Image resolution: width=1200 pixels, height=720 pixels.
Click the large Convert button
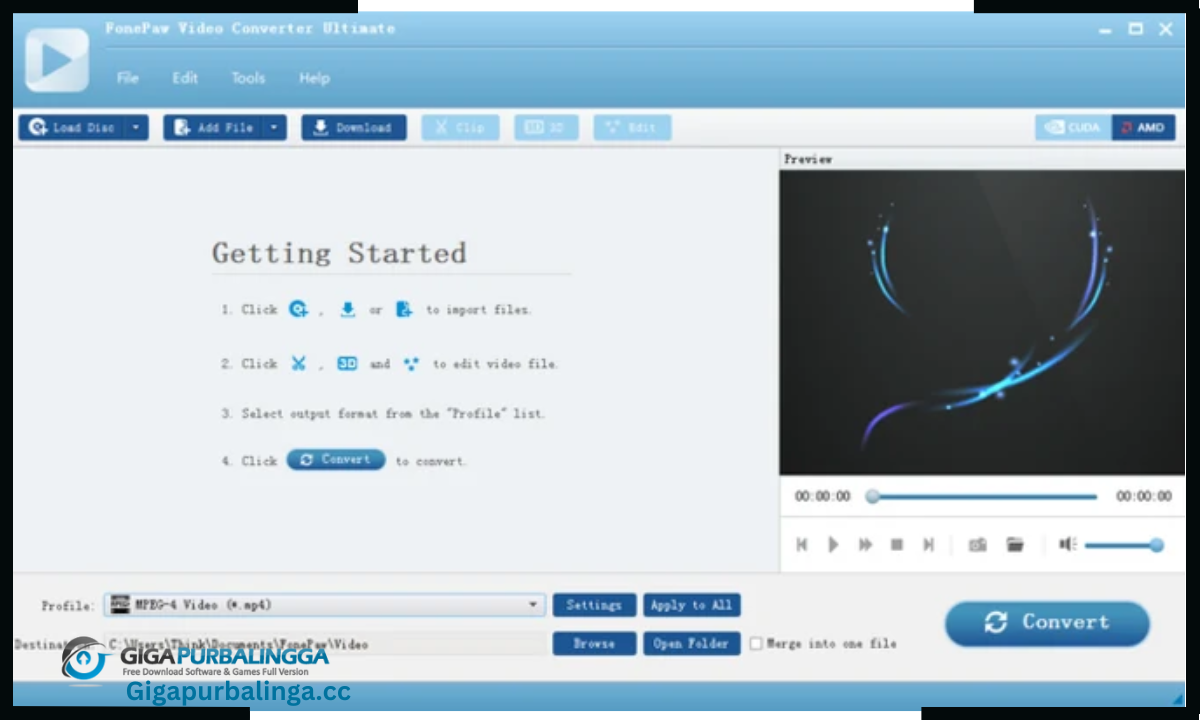pyautogui.click(x=1047, y=623)
